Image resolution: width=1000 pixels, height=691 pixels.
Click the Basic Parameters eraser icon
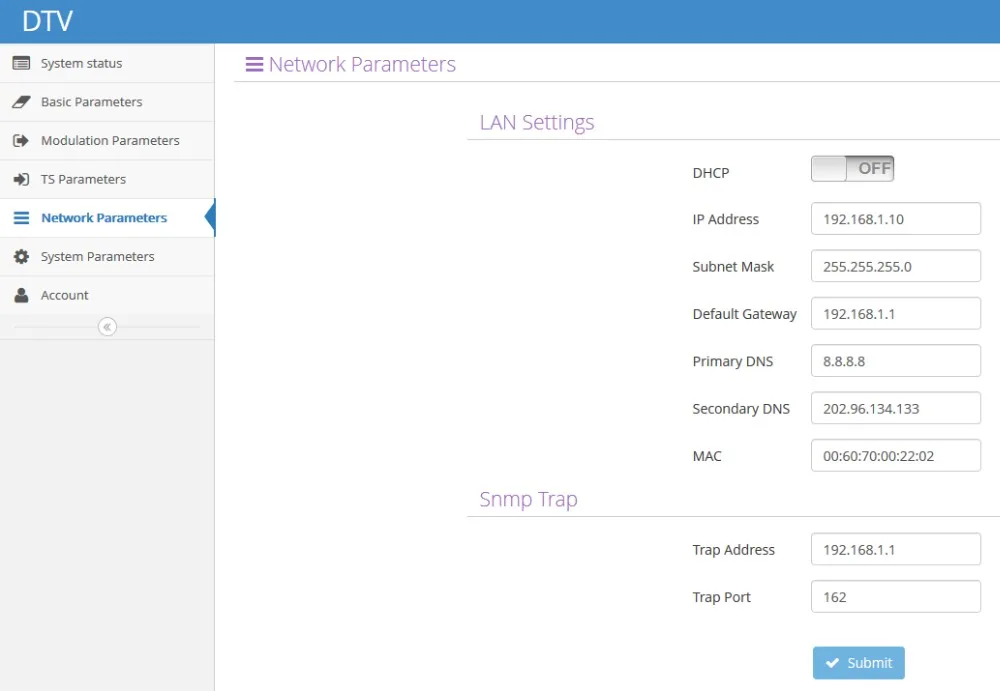coord(21,102)
